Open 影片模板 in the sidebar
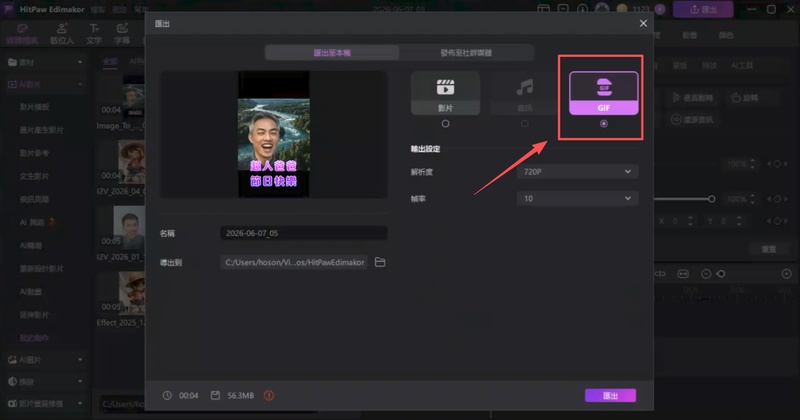 (x=35, y=107)
